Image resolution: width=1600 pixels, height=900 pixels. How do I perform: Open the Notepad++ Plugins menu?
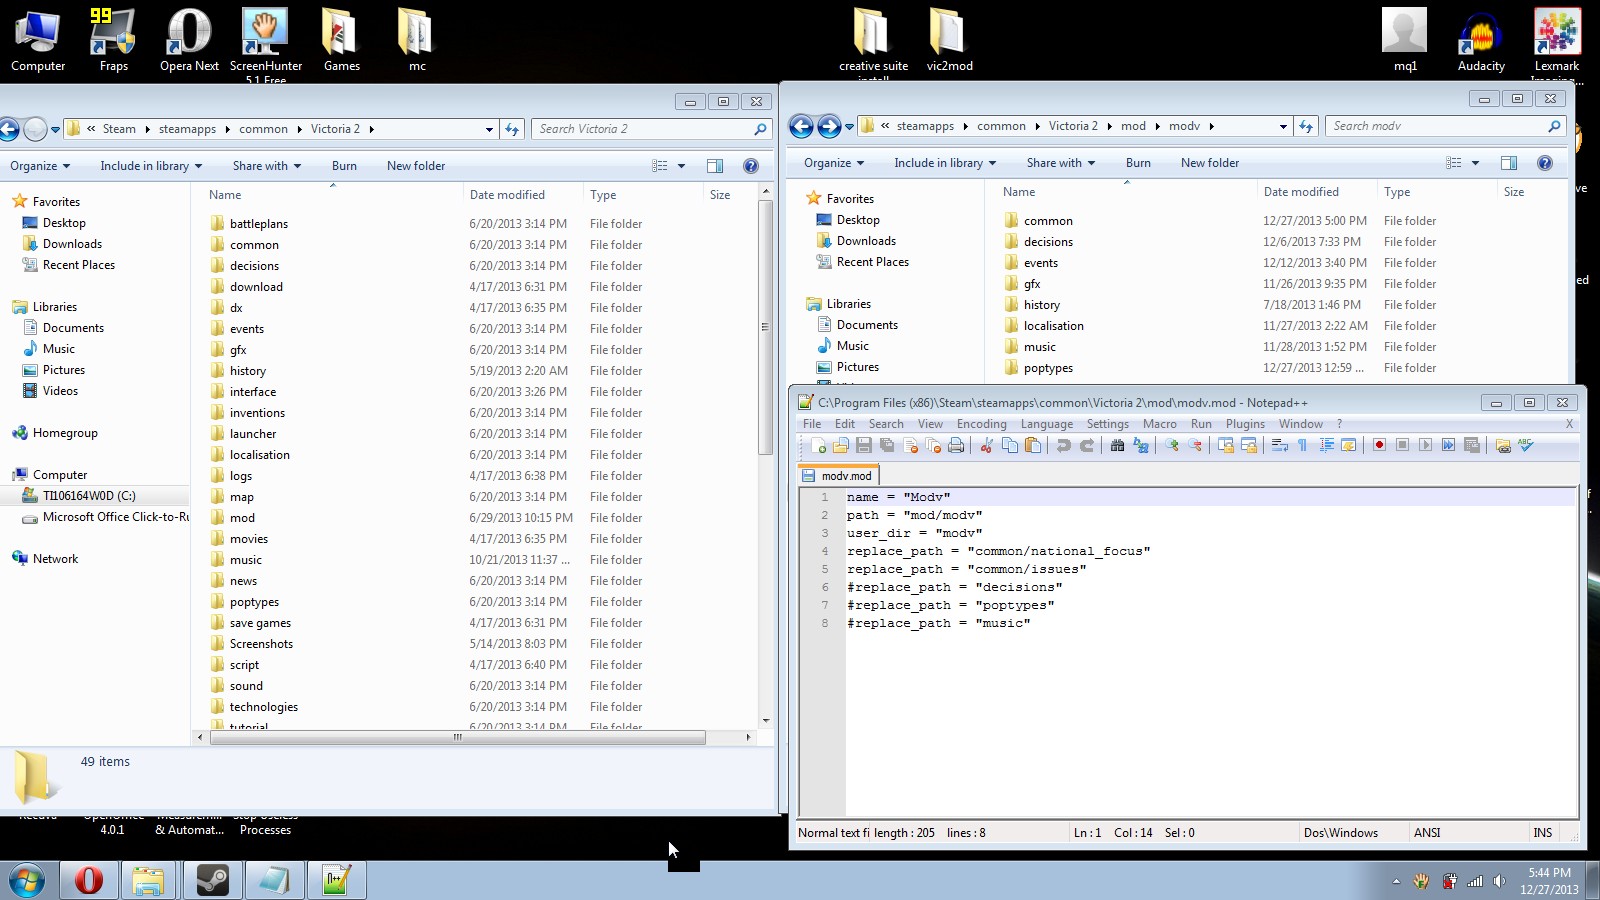tap(1245, 424)
